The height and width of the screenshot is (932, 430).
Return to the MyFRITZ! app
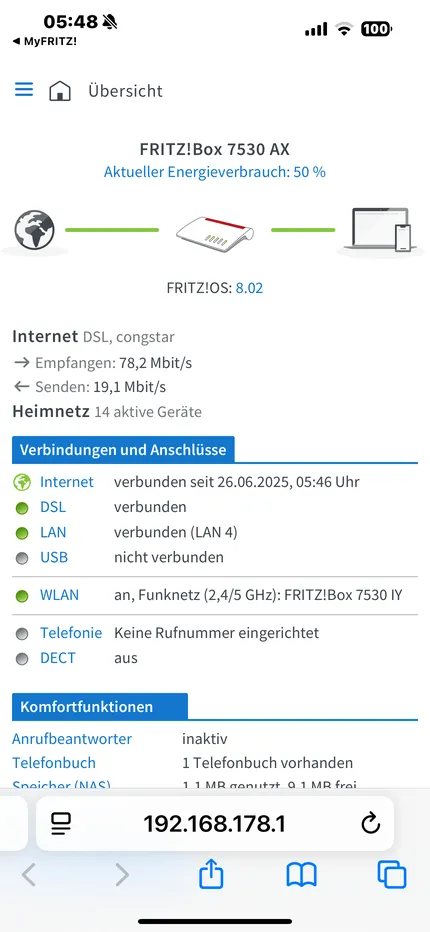pyautogui.click(x=45, y=42)
